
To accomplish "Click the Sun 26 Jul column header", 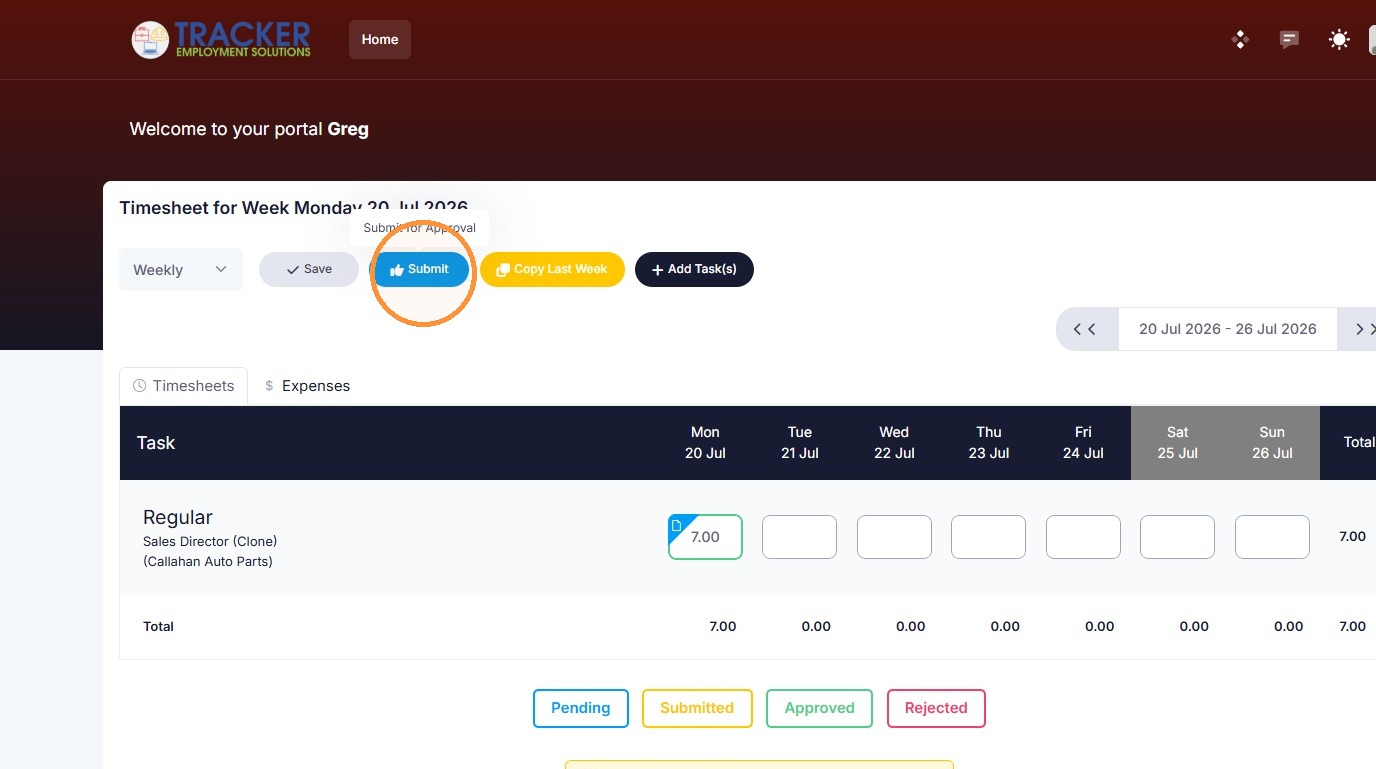I will pyautogui.click(x=1272, y=443).
